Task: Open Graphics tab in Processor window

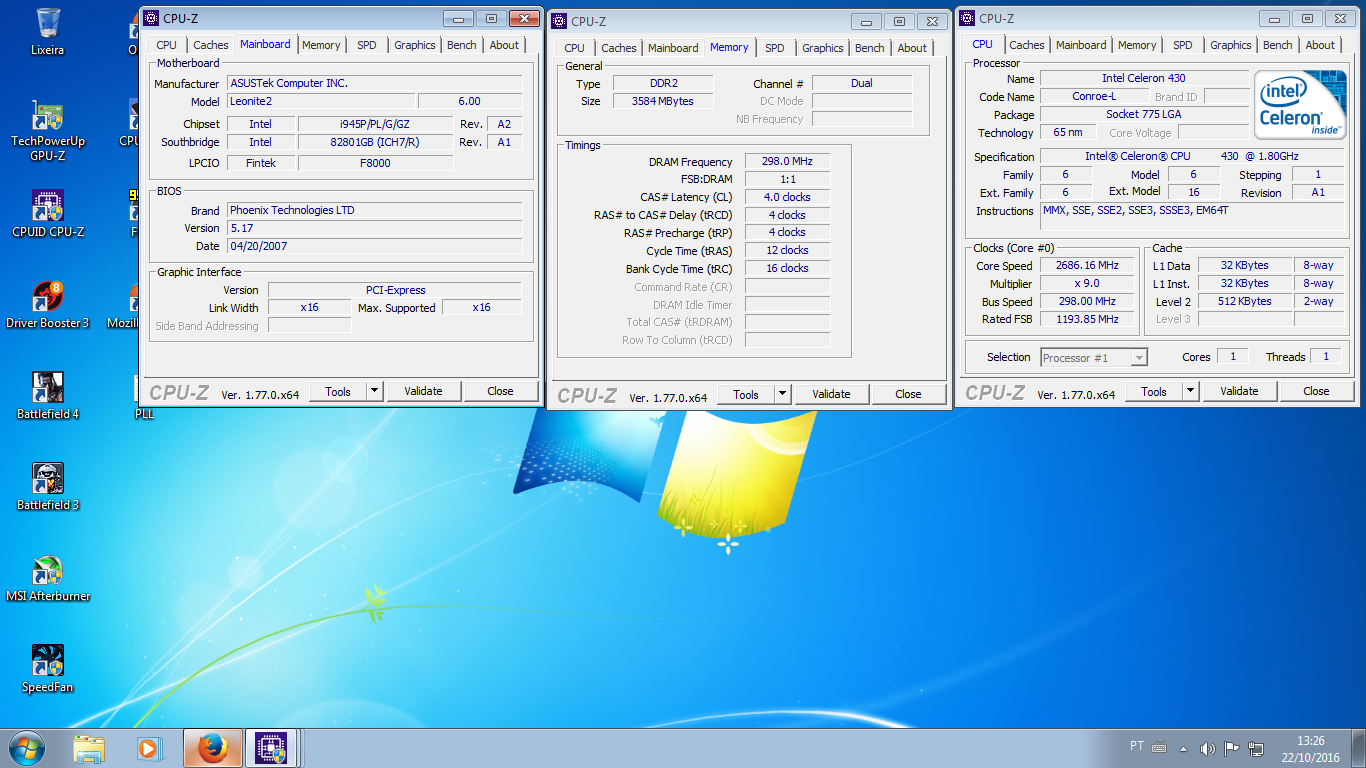Action: [1230, 45]
